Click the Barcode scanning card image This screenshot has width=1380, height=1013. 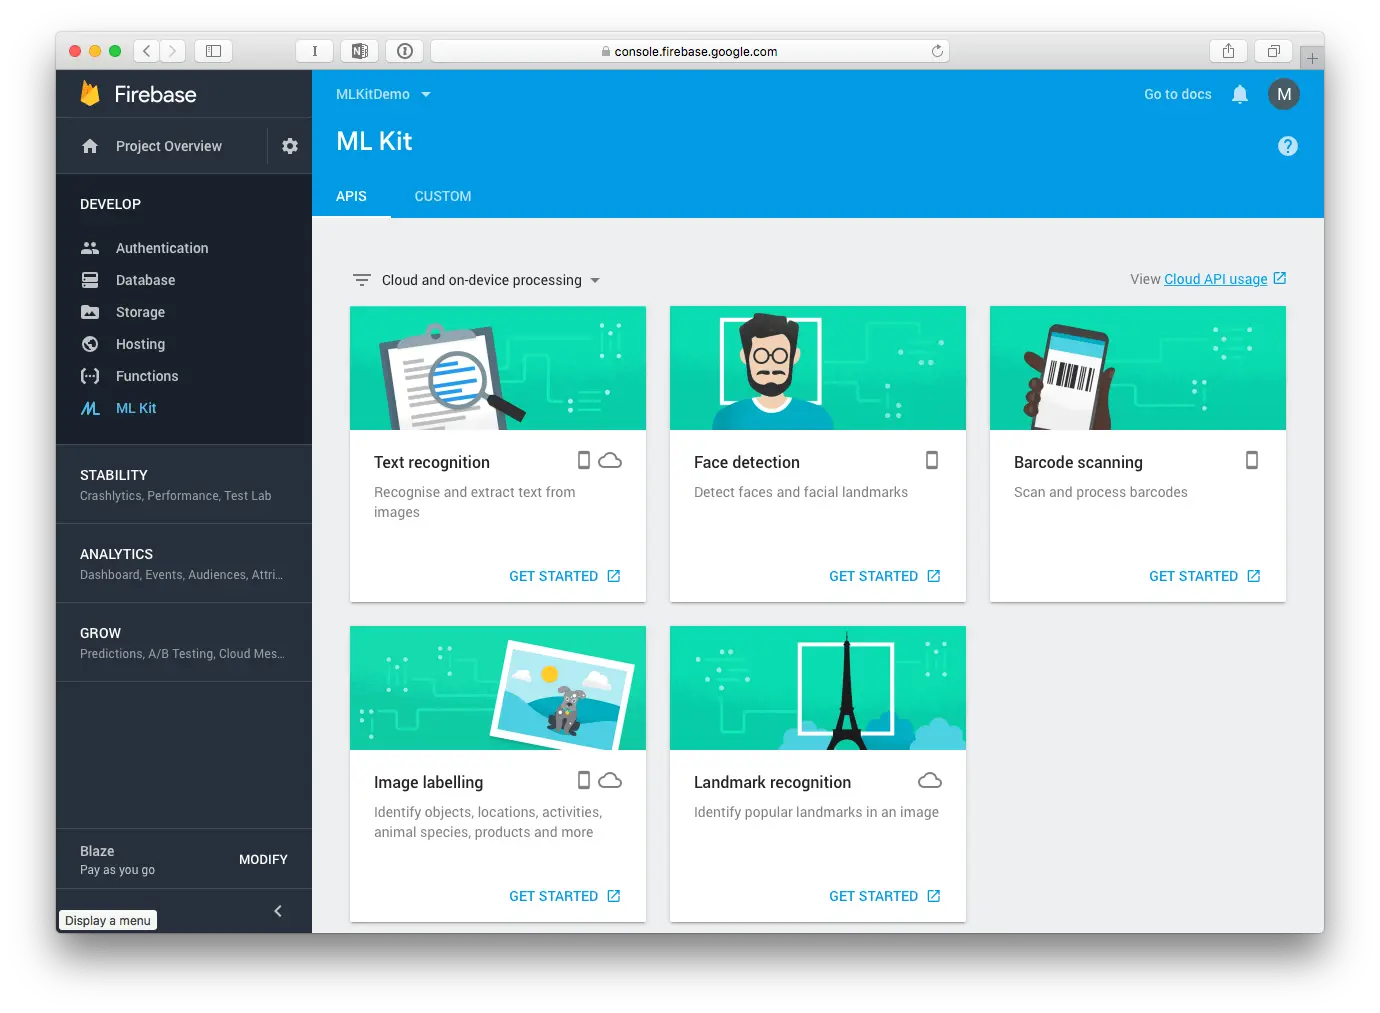(x=1138, y=368)
